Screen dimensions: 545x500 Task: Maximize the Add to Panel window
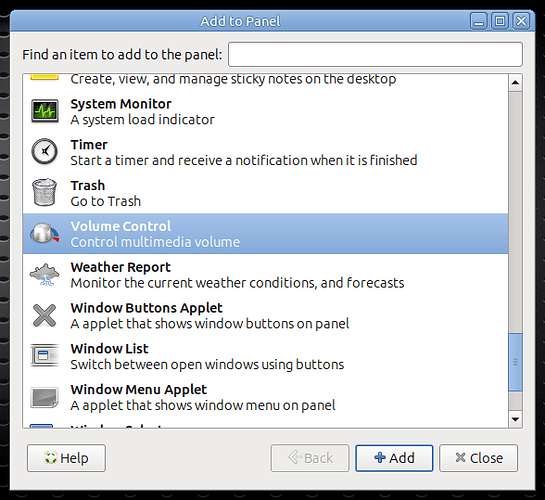500,21
